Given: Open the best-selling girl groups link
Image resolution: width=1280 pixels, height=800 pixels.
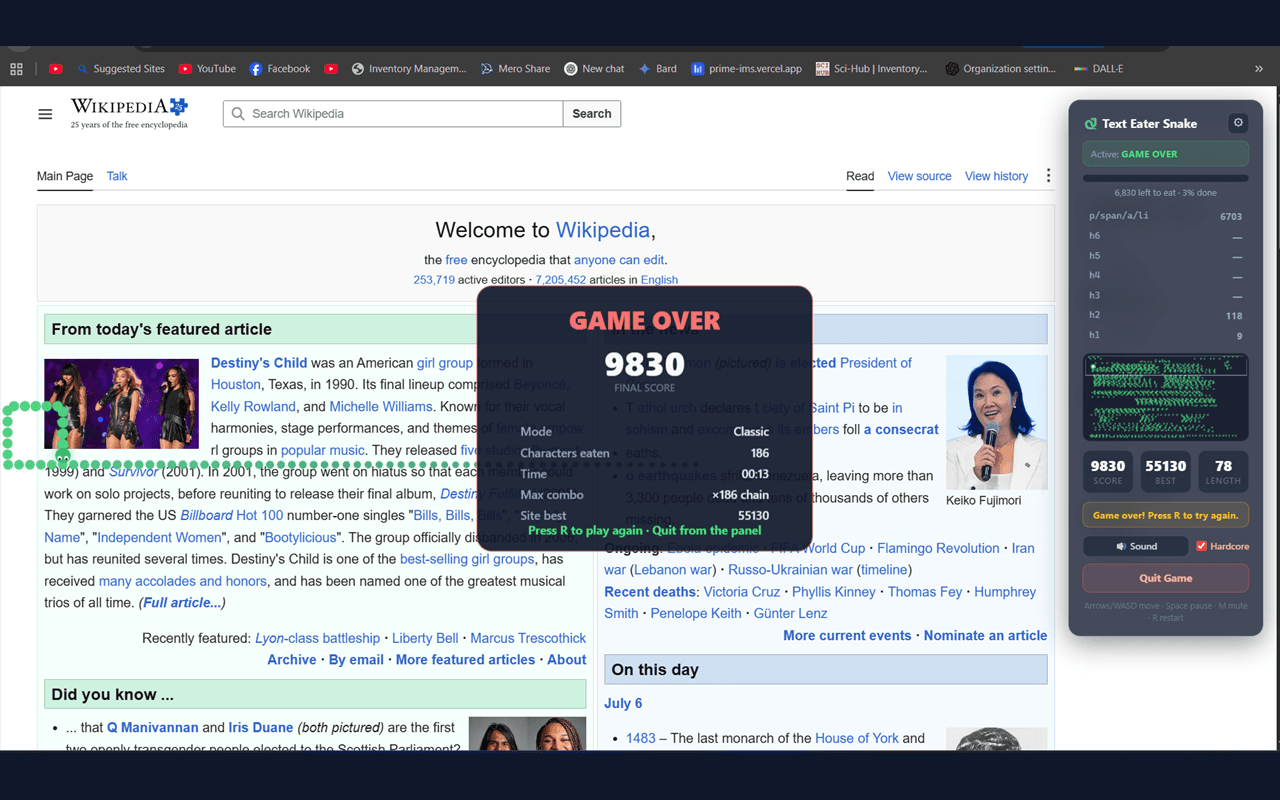Looking at the screenshot, I should (467, 559).
